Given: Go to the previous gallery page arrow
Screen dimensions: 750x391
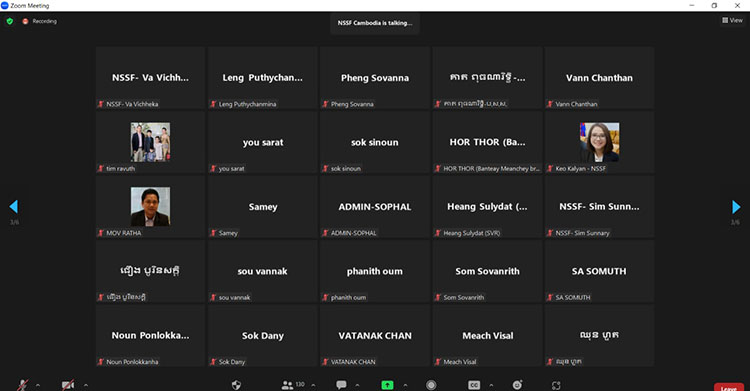Looking at the screenshot, I should click(13, 206).
